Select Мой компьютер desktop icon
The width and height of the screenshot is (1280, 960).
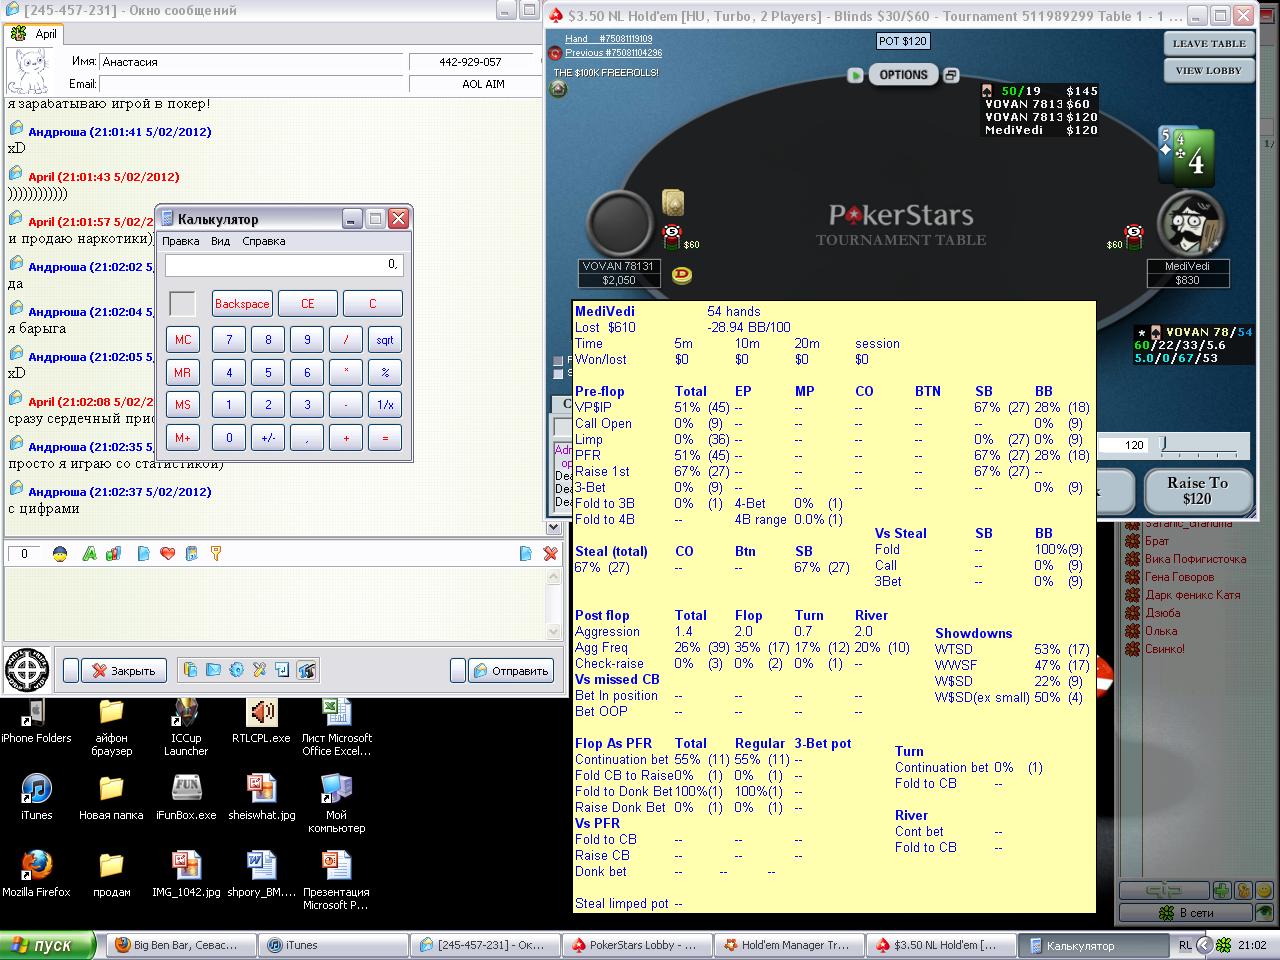click(336, 802)
